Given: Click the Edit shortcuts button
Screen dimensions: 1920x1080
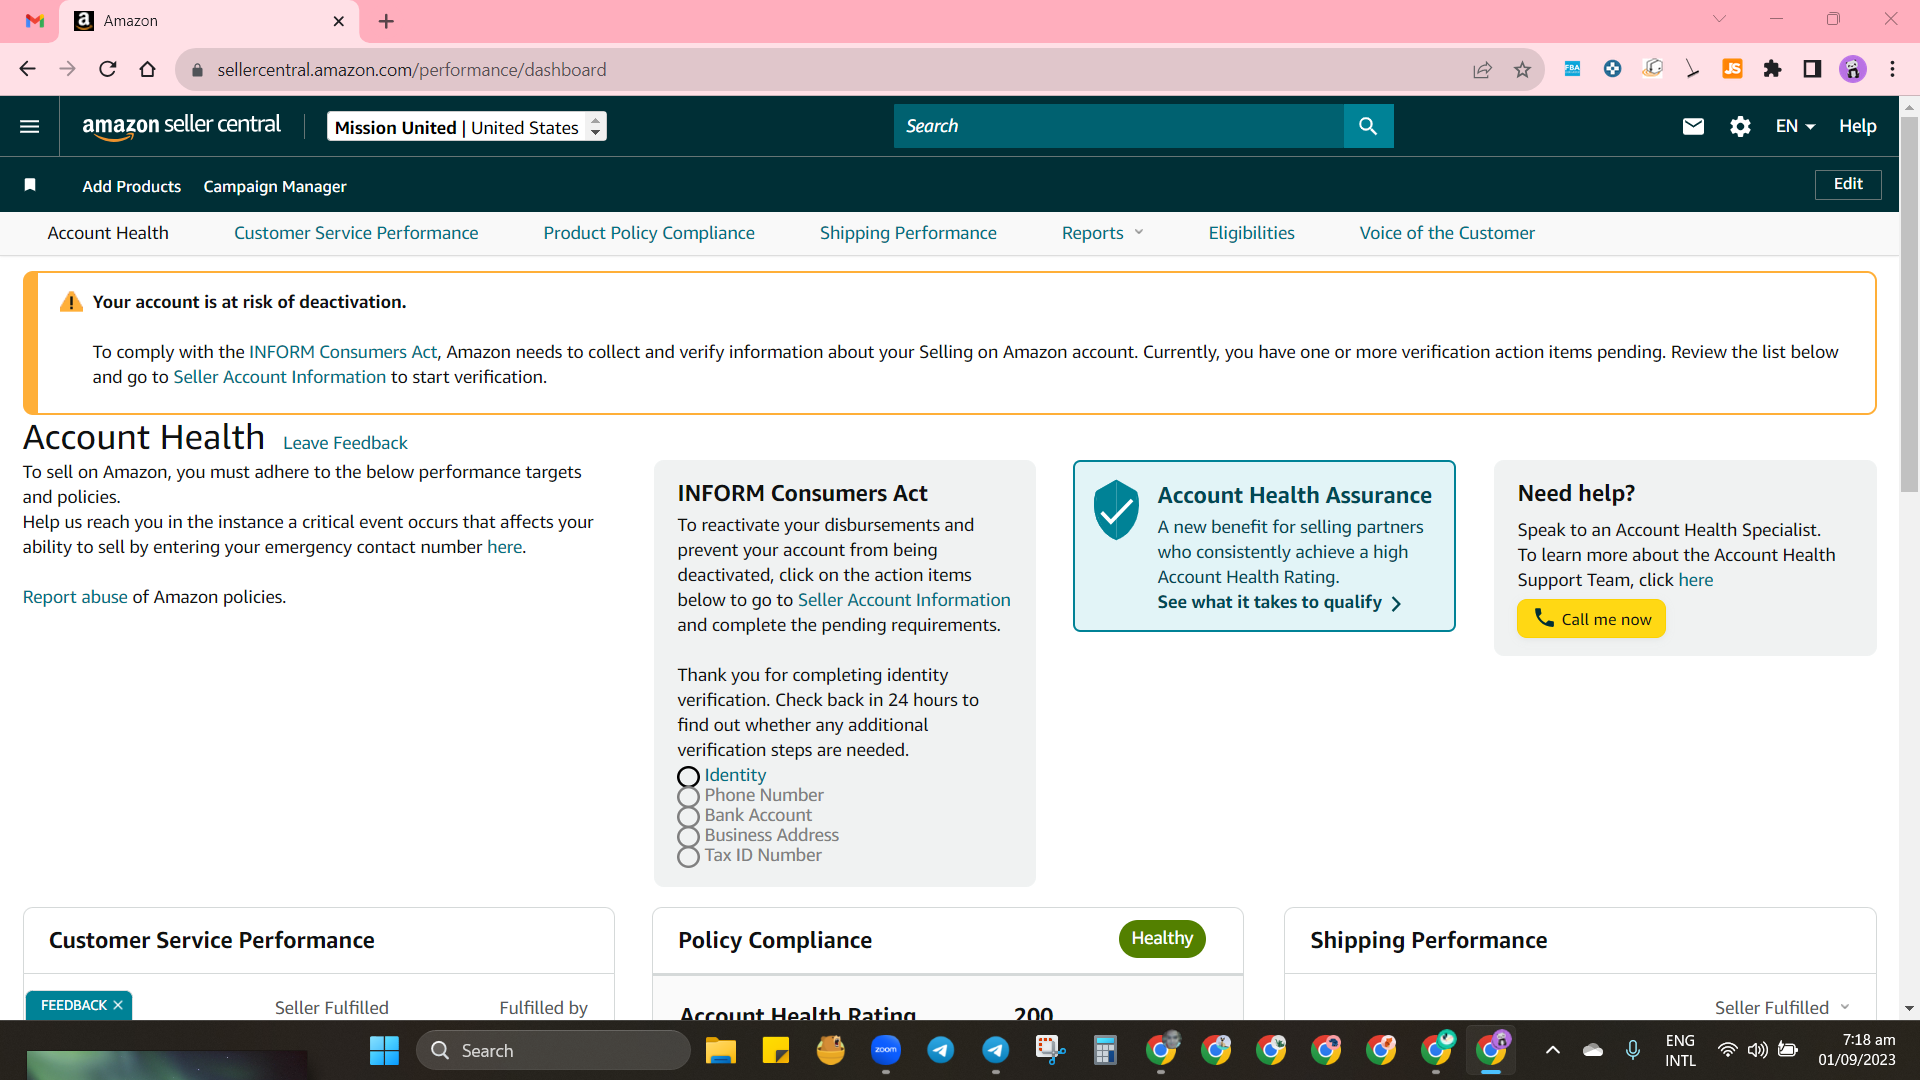Looking at the screenshot, I should tap(1848, 184).
